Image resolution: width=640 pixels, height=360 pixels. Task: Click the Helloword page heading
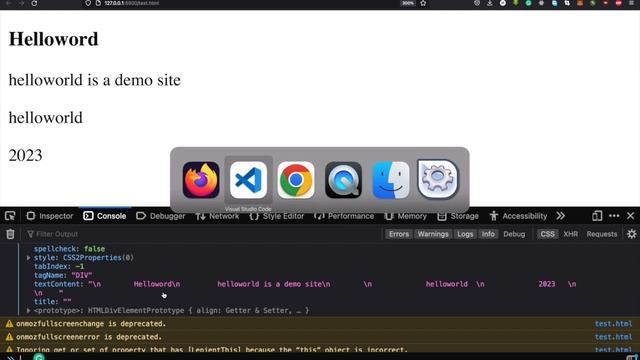53,39
